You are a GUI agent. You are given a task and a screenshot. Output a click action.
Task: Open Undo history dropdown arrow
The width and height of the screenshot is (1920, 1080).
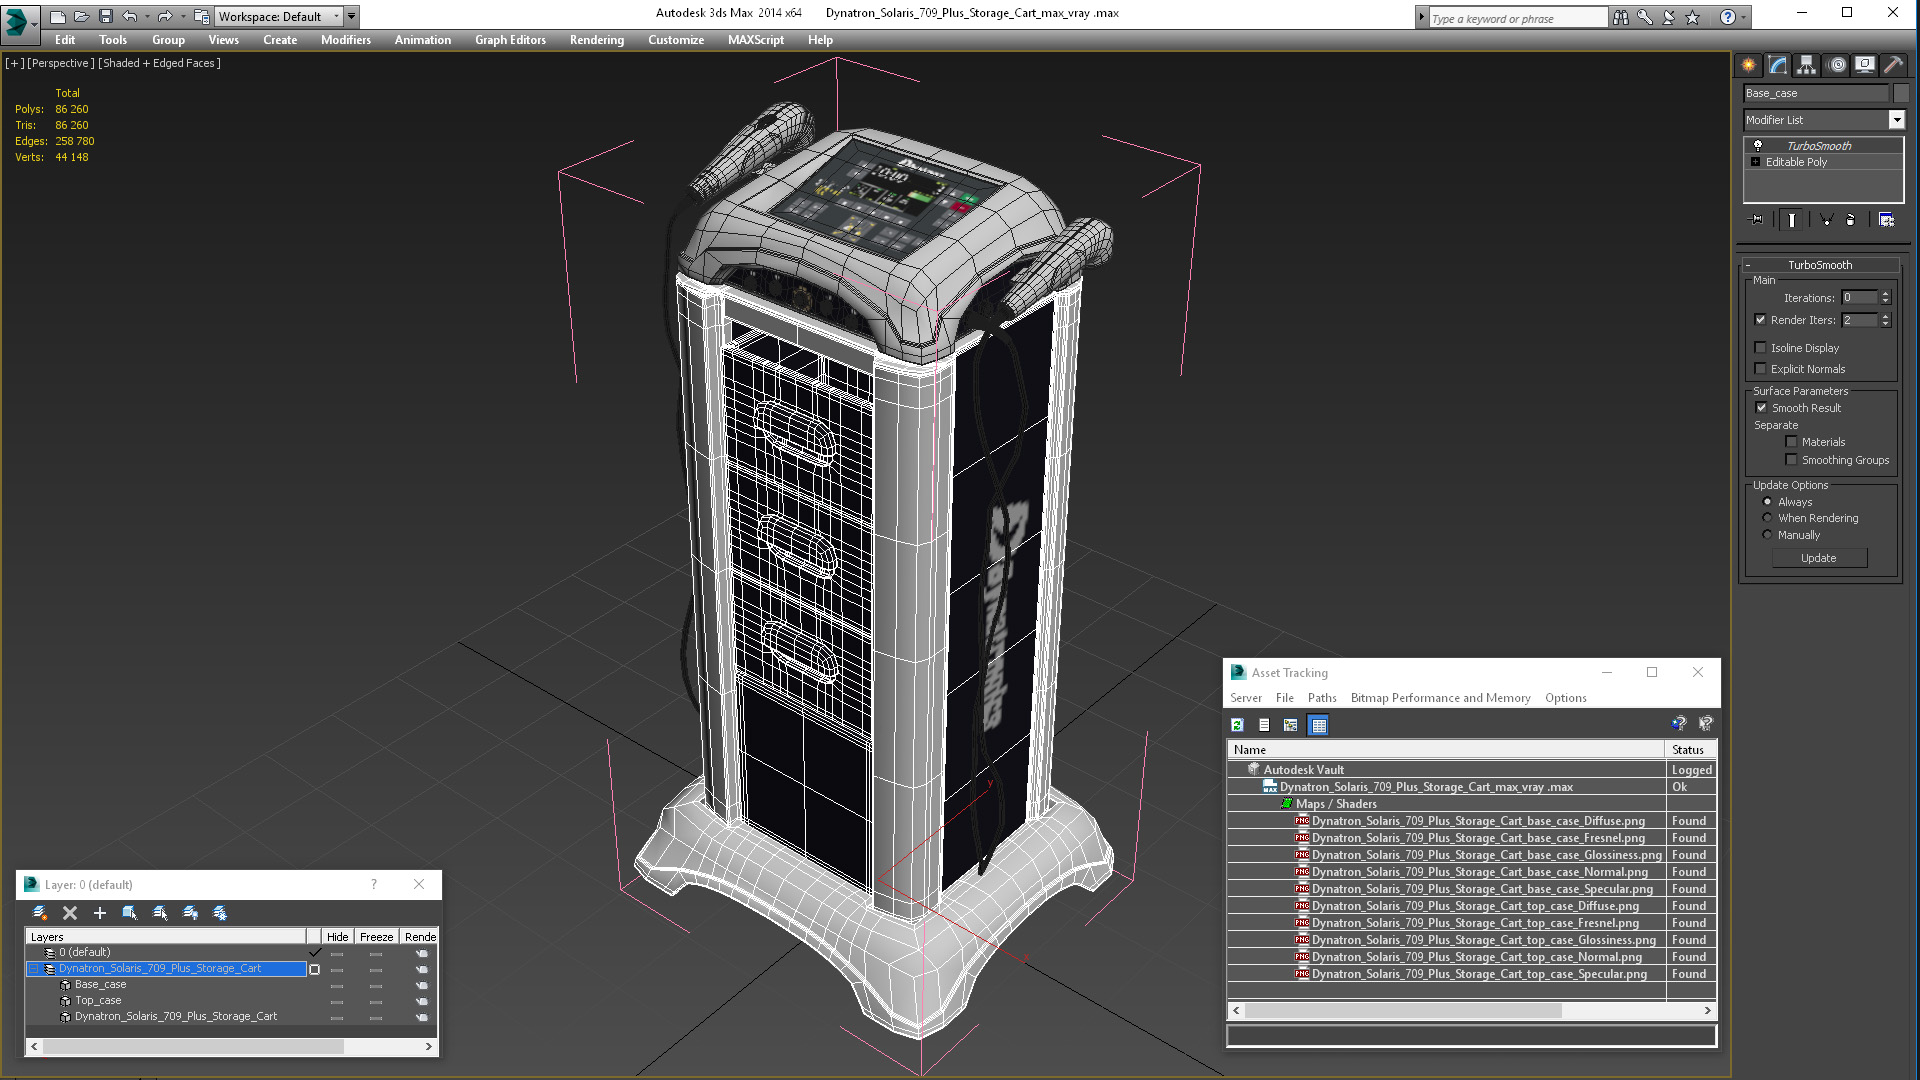click(x=147, y=17)
